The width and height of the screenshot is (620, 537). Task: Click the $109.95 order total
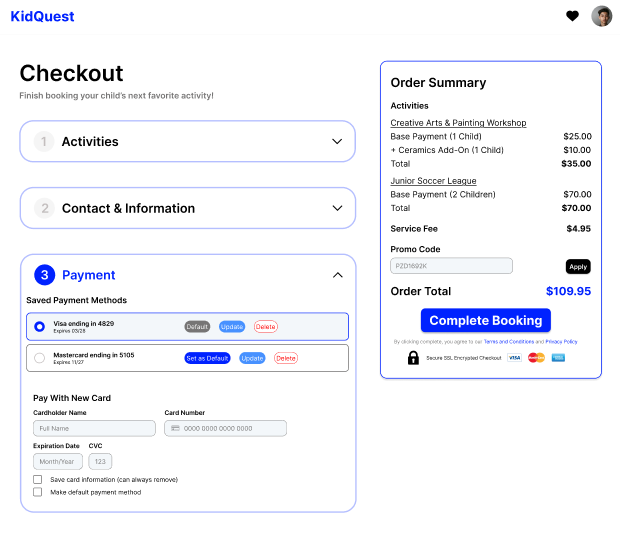(568, 291)
